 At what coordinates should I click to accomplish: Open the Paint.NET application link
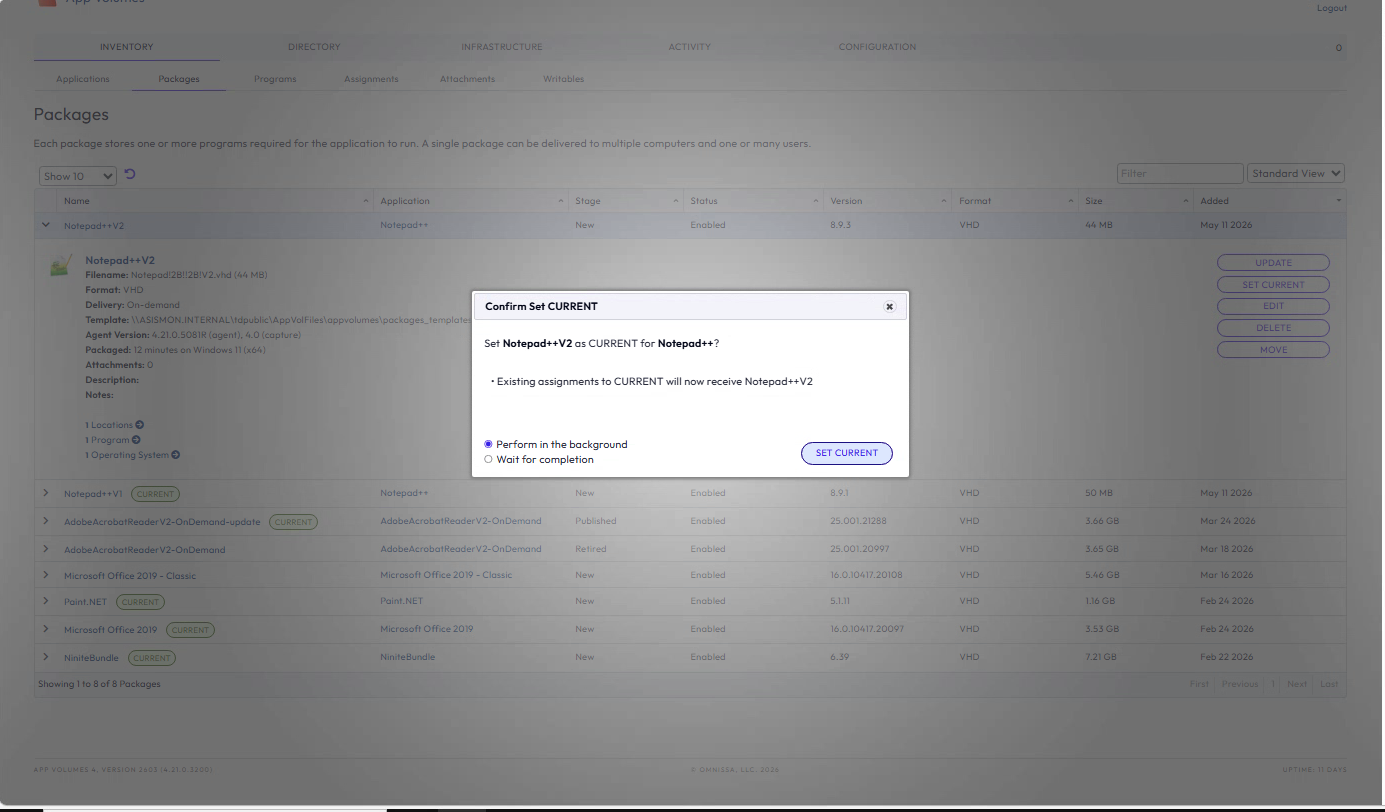(401, 601)
